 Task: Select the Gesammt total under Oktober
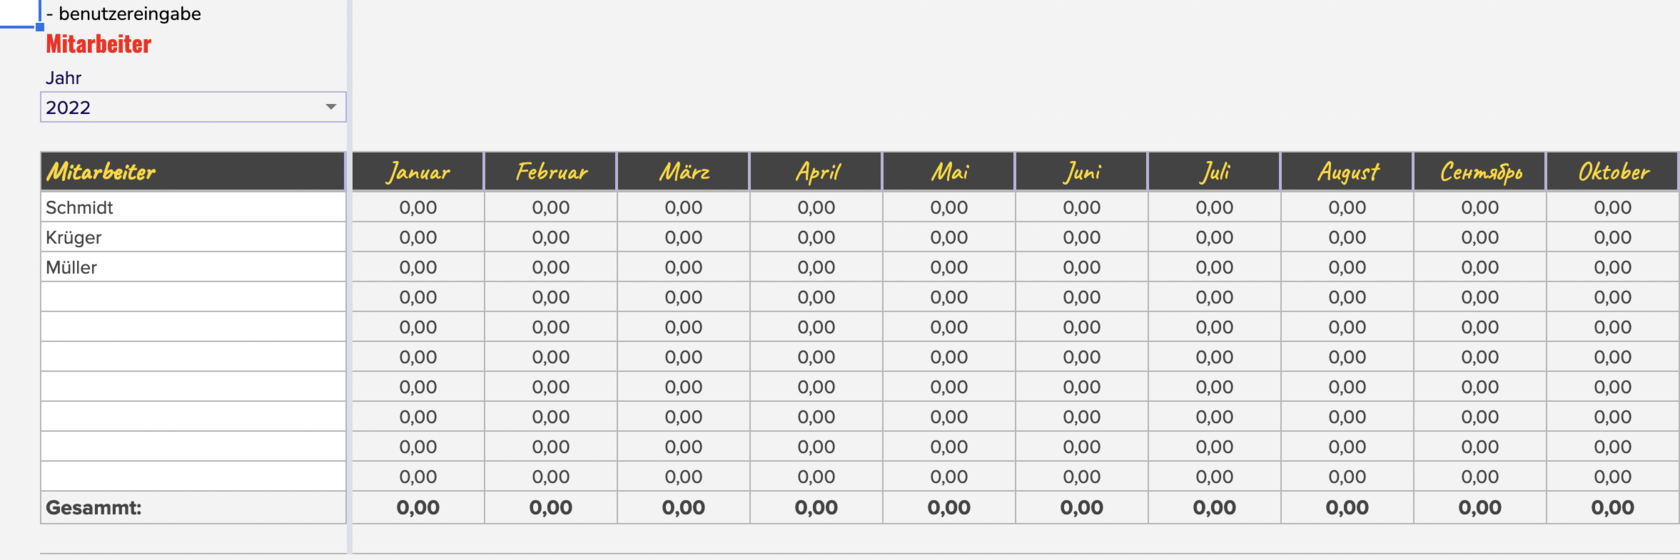click(x=1613, y=507)
